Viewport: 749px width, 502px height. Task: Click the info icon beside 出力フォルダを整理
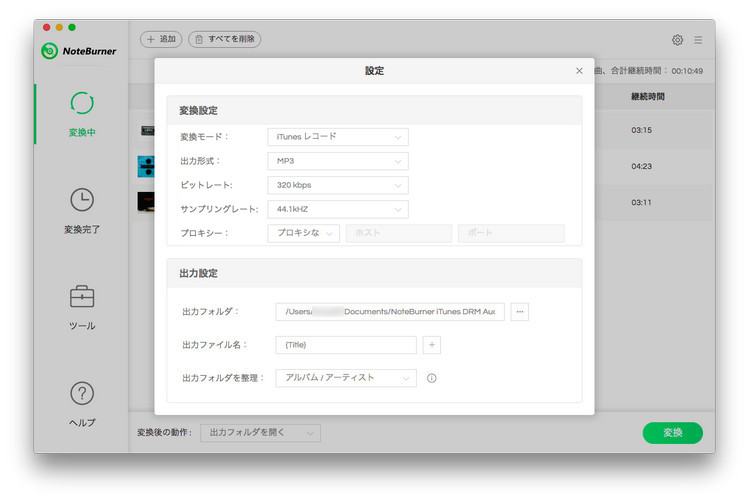[431, 378]
